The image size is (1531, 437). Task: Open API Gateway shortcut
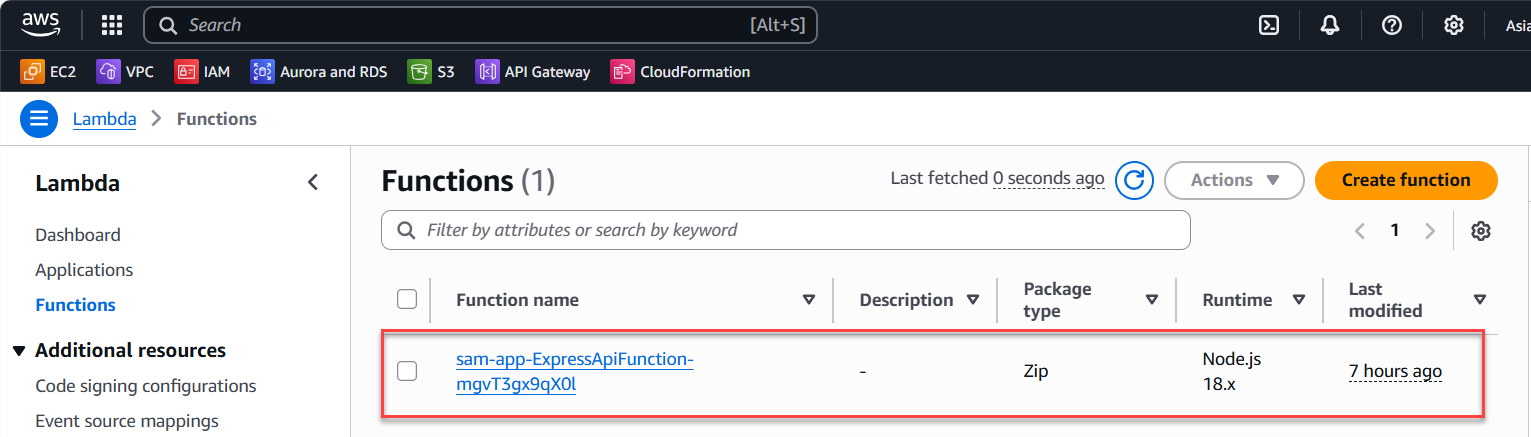pyautogui.click(x=533, y=72)
